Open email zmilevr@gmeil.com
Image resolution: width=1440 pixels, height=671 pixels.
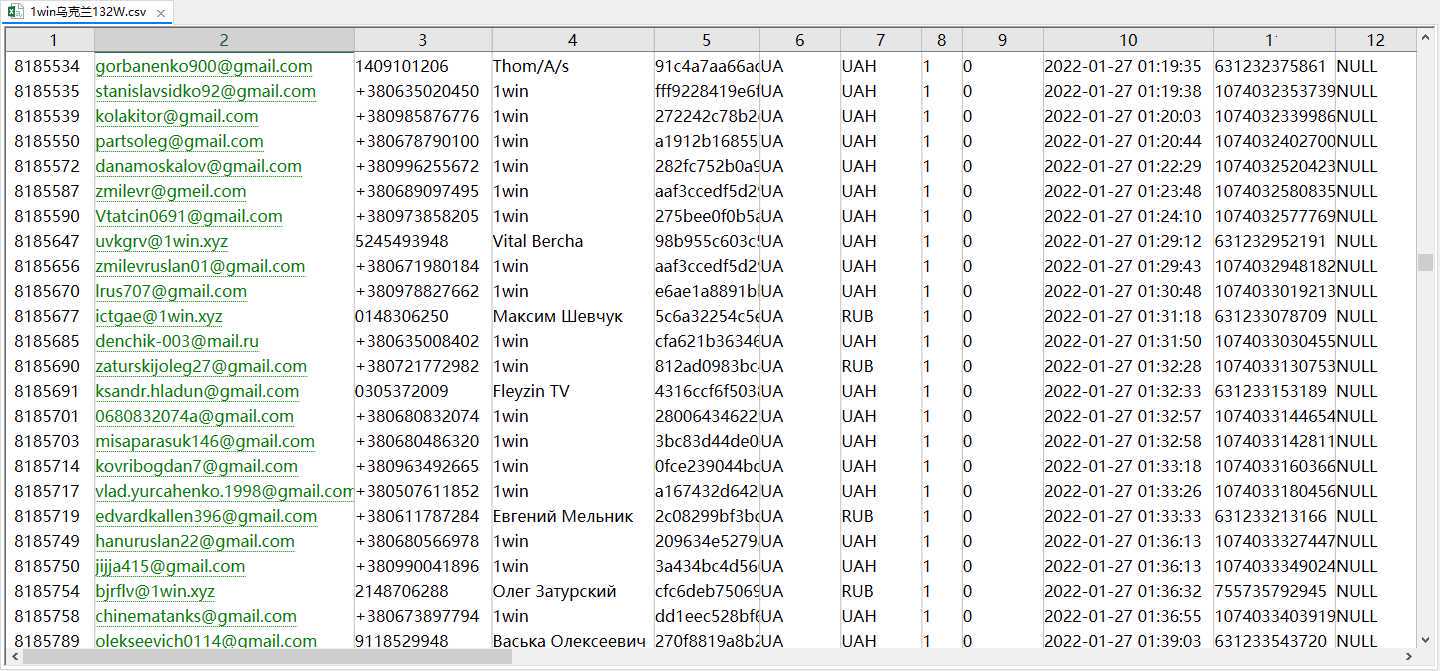[171, 191]
